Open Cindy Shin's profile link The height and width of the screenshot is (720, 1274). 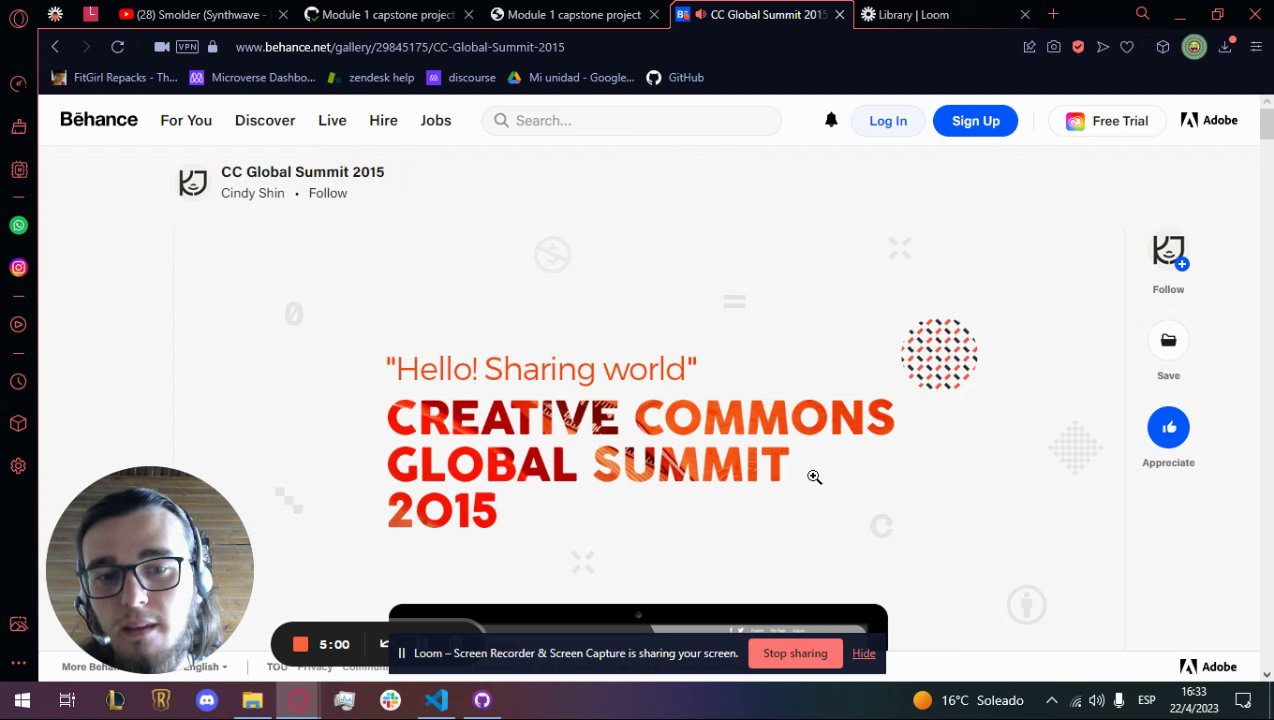point(253,193)
